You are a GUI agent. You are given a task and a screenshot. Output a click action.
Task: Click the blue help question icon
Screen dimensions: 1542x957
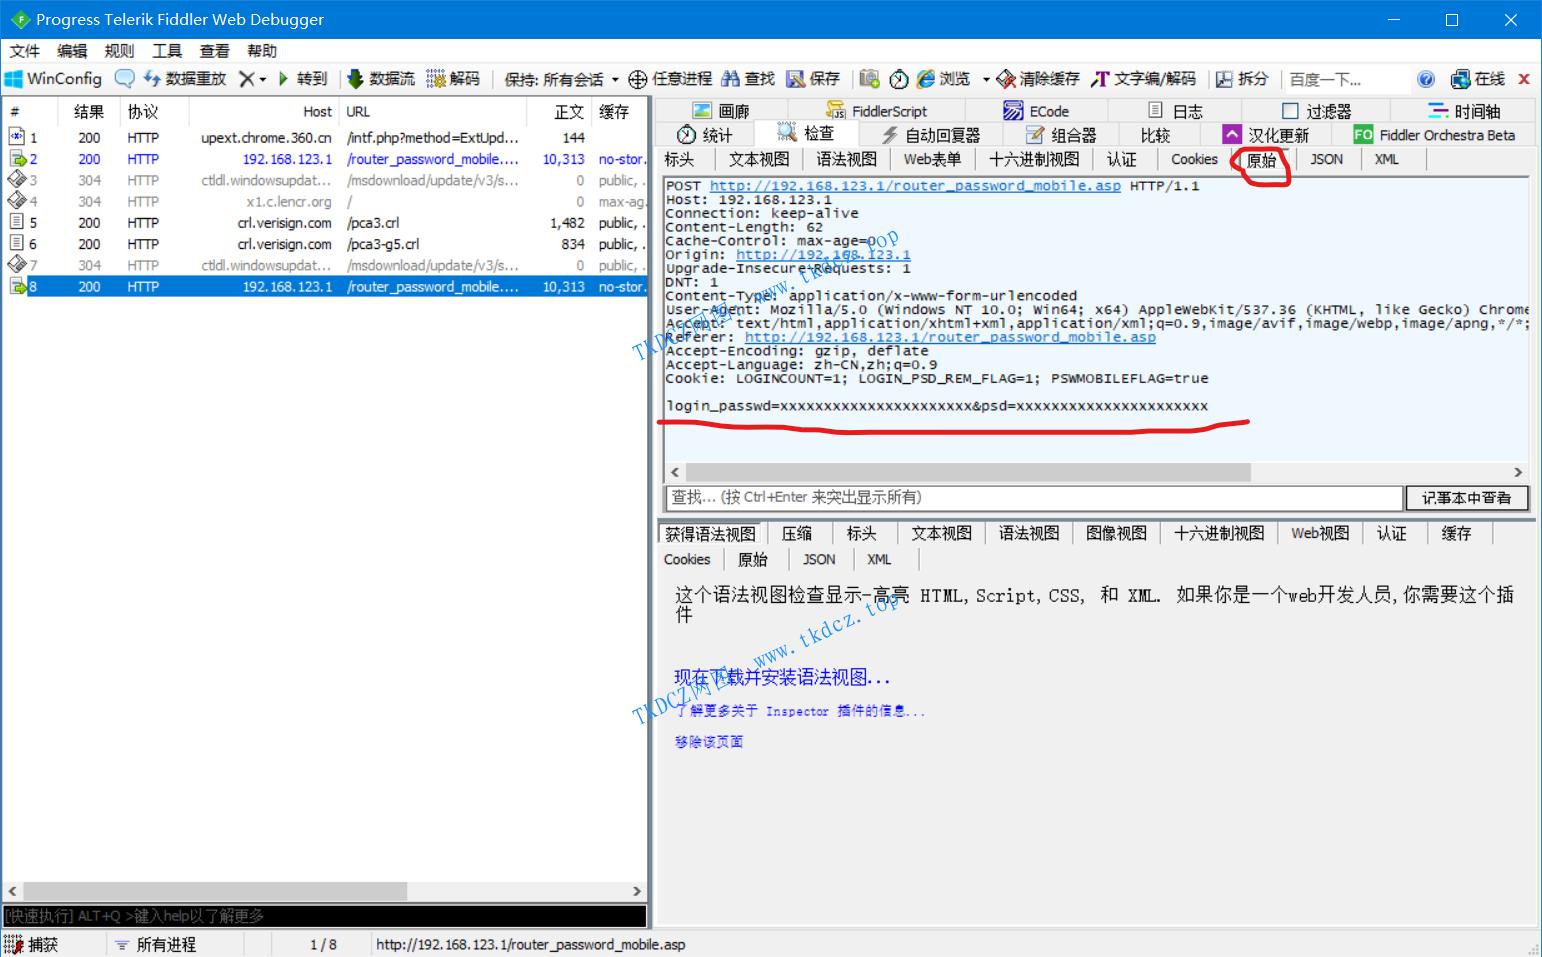(1426, 79)
